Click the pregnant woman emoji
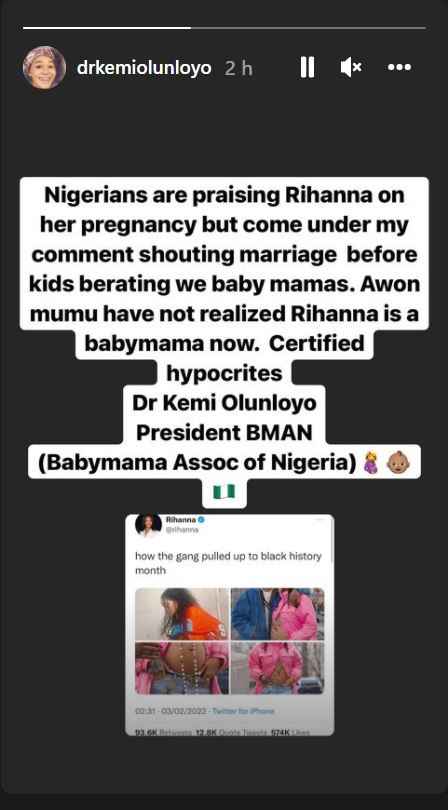 pos(372,462)
